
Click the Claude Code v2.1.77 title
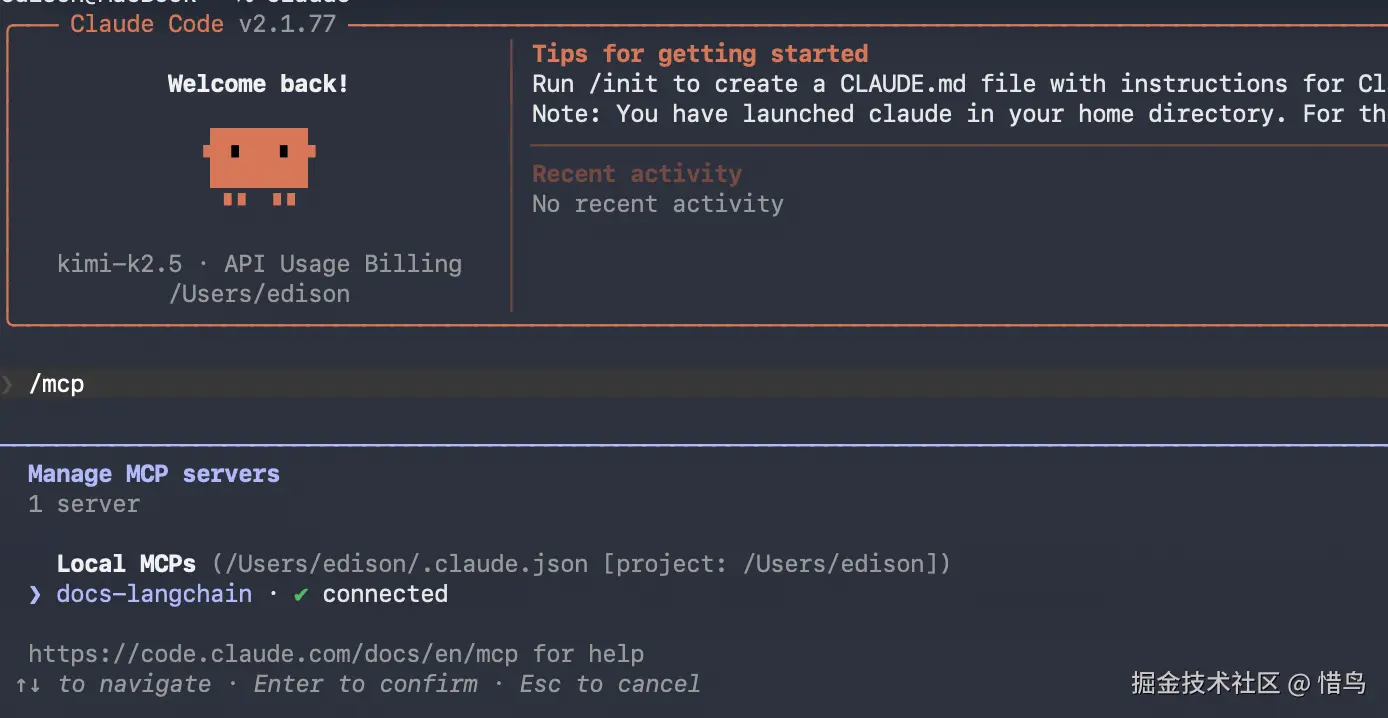202,24
